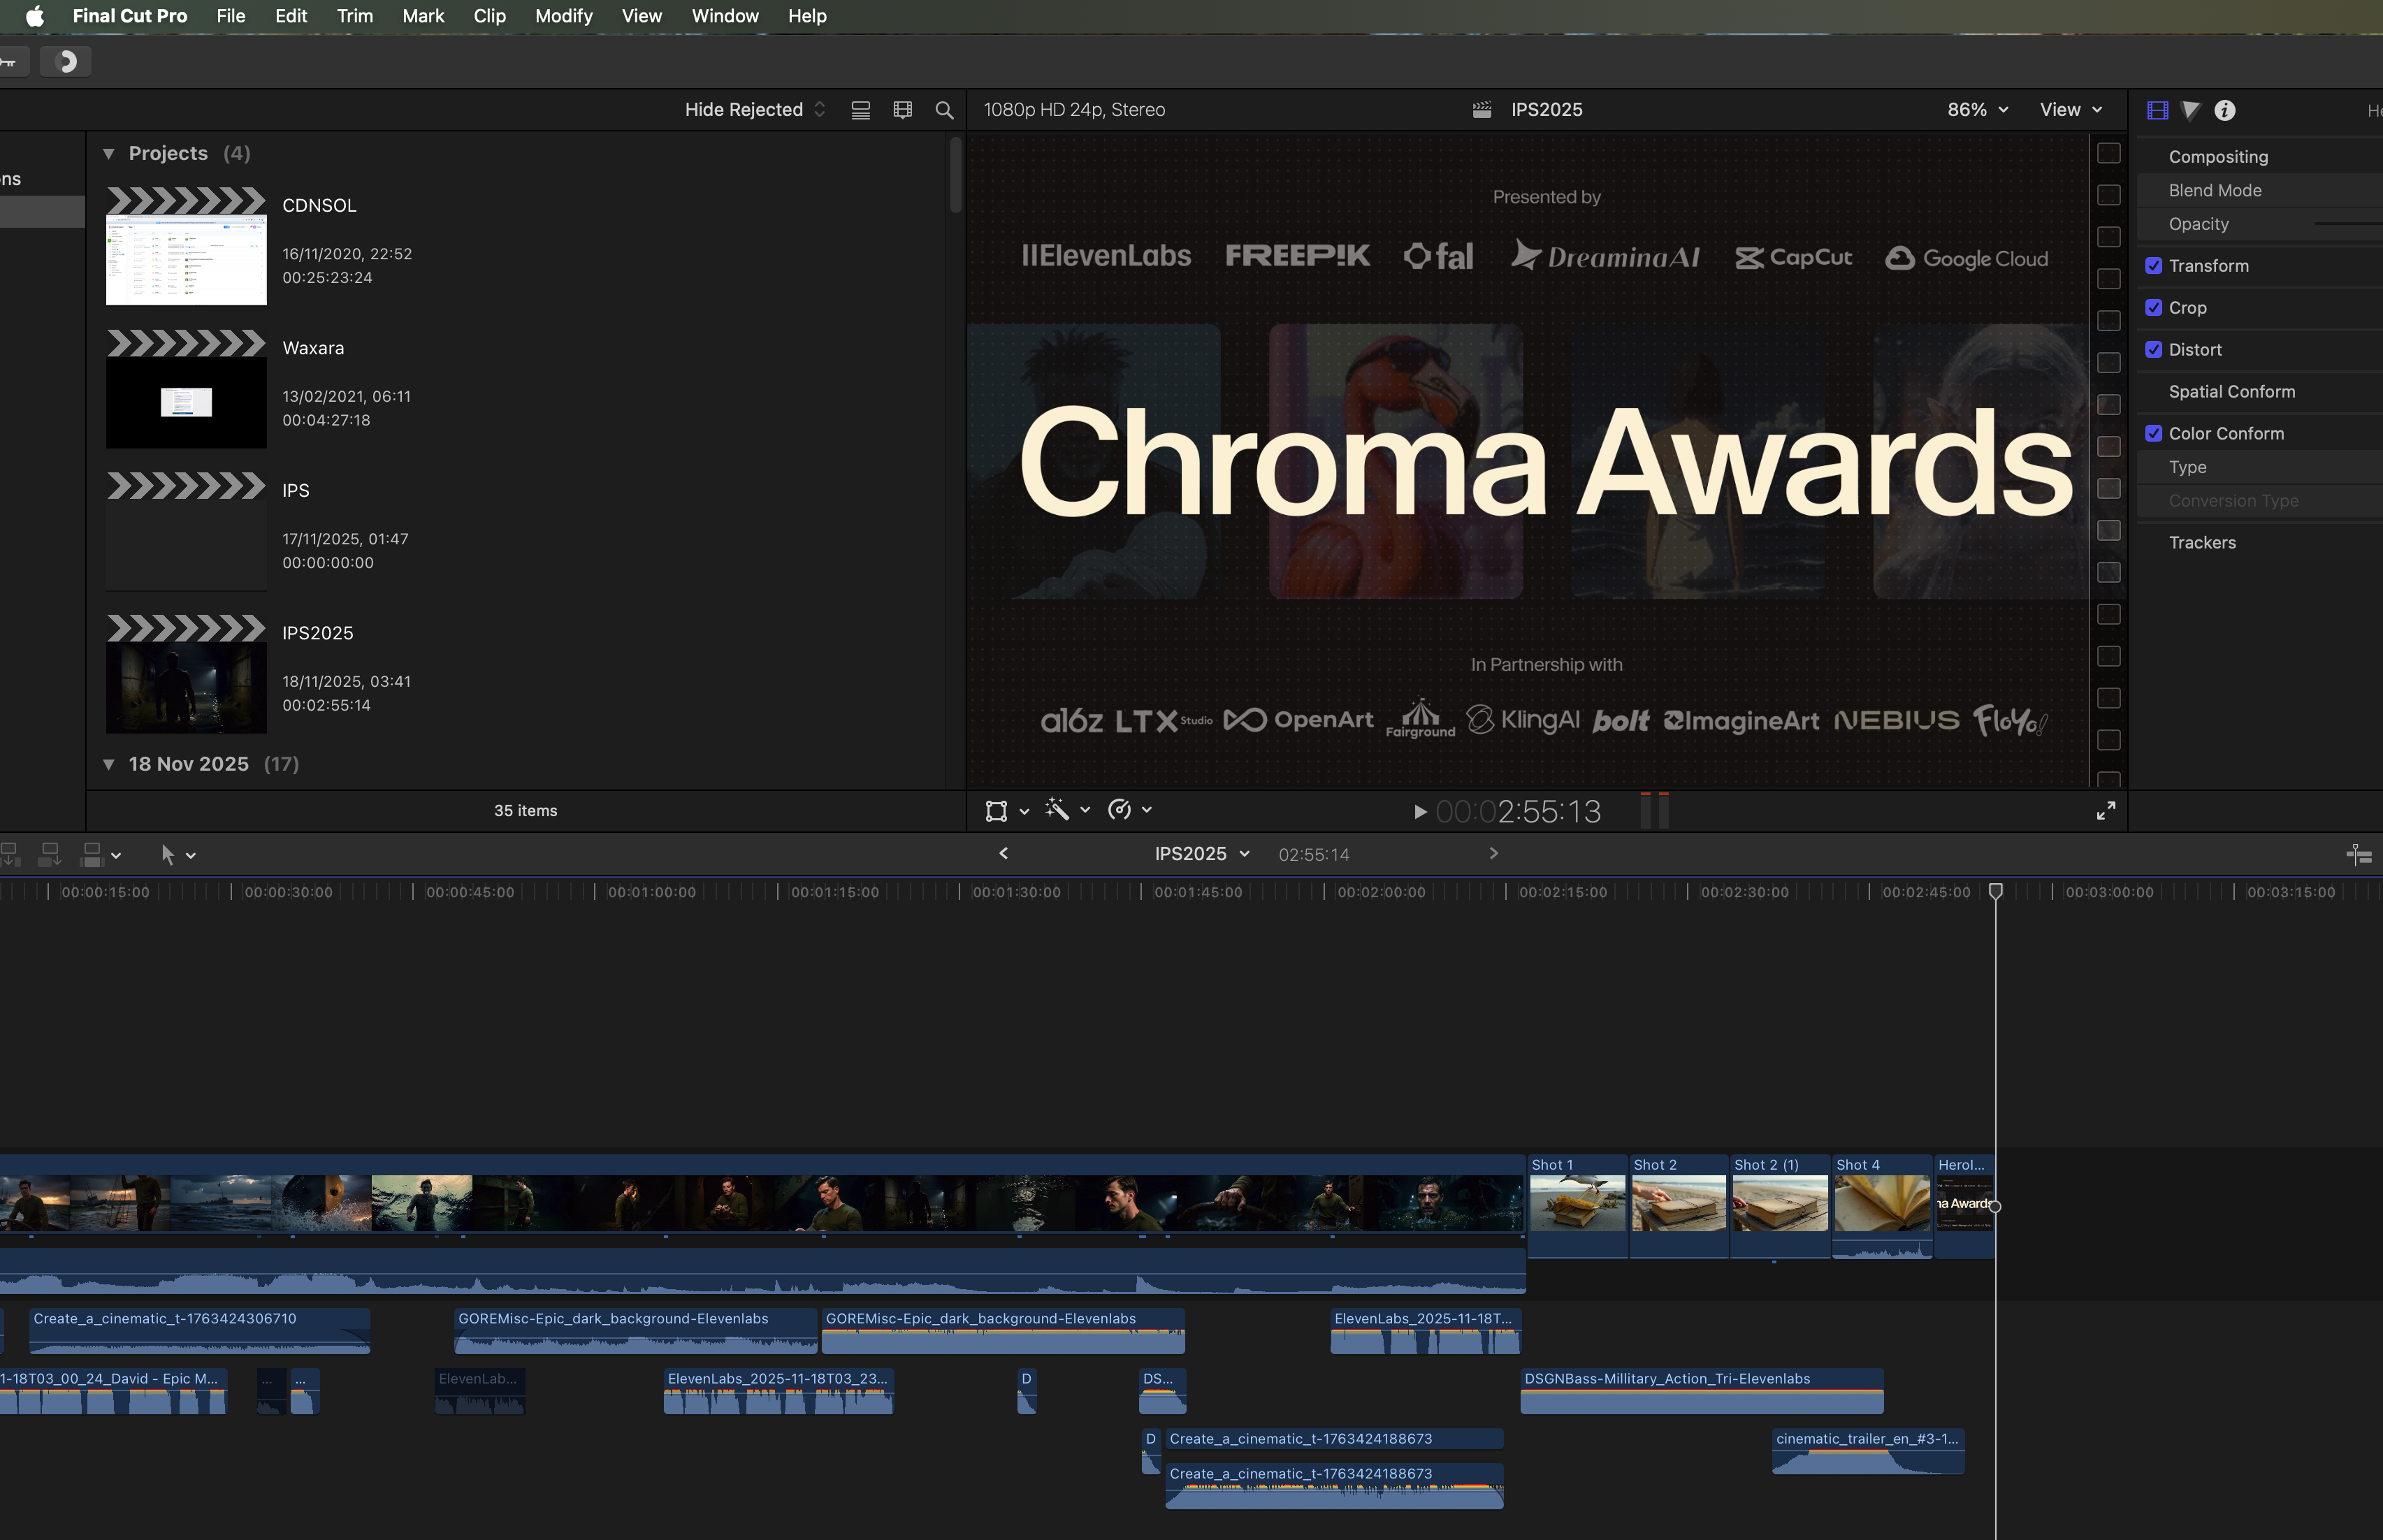Toggle filmstrip view in the browser
The image size is (2383, 1540).
902,110
